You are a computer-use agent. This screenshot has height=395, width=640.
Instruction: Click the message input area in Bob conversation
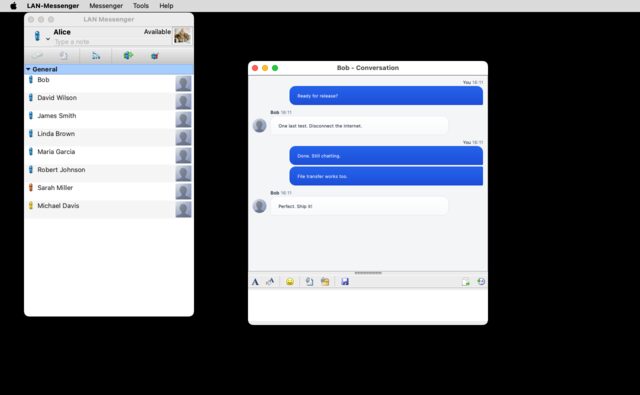pos(368,305)
